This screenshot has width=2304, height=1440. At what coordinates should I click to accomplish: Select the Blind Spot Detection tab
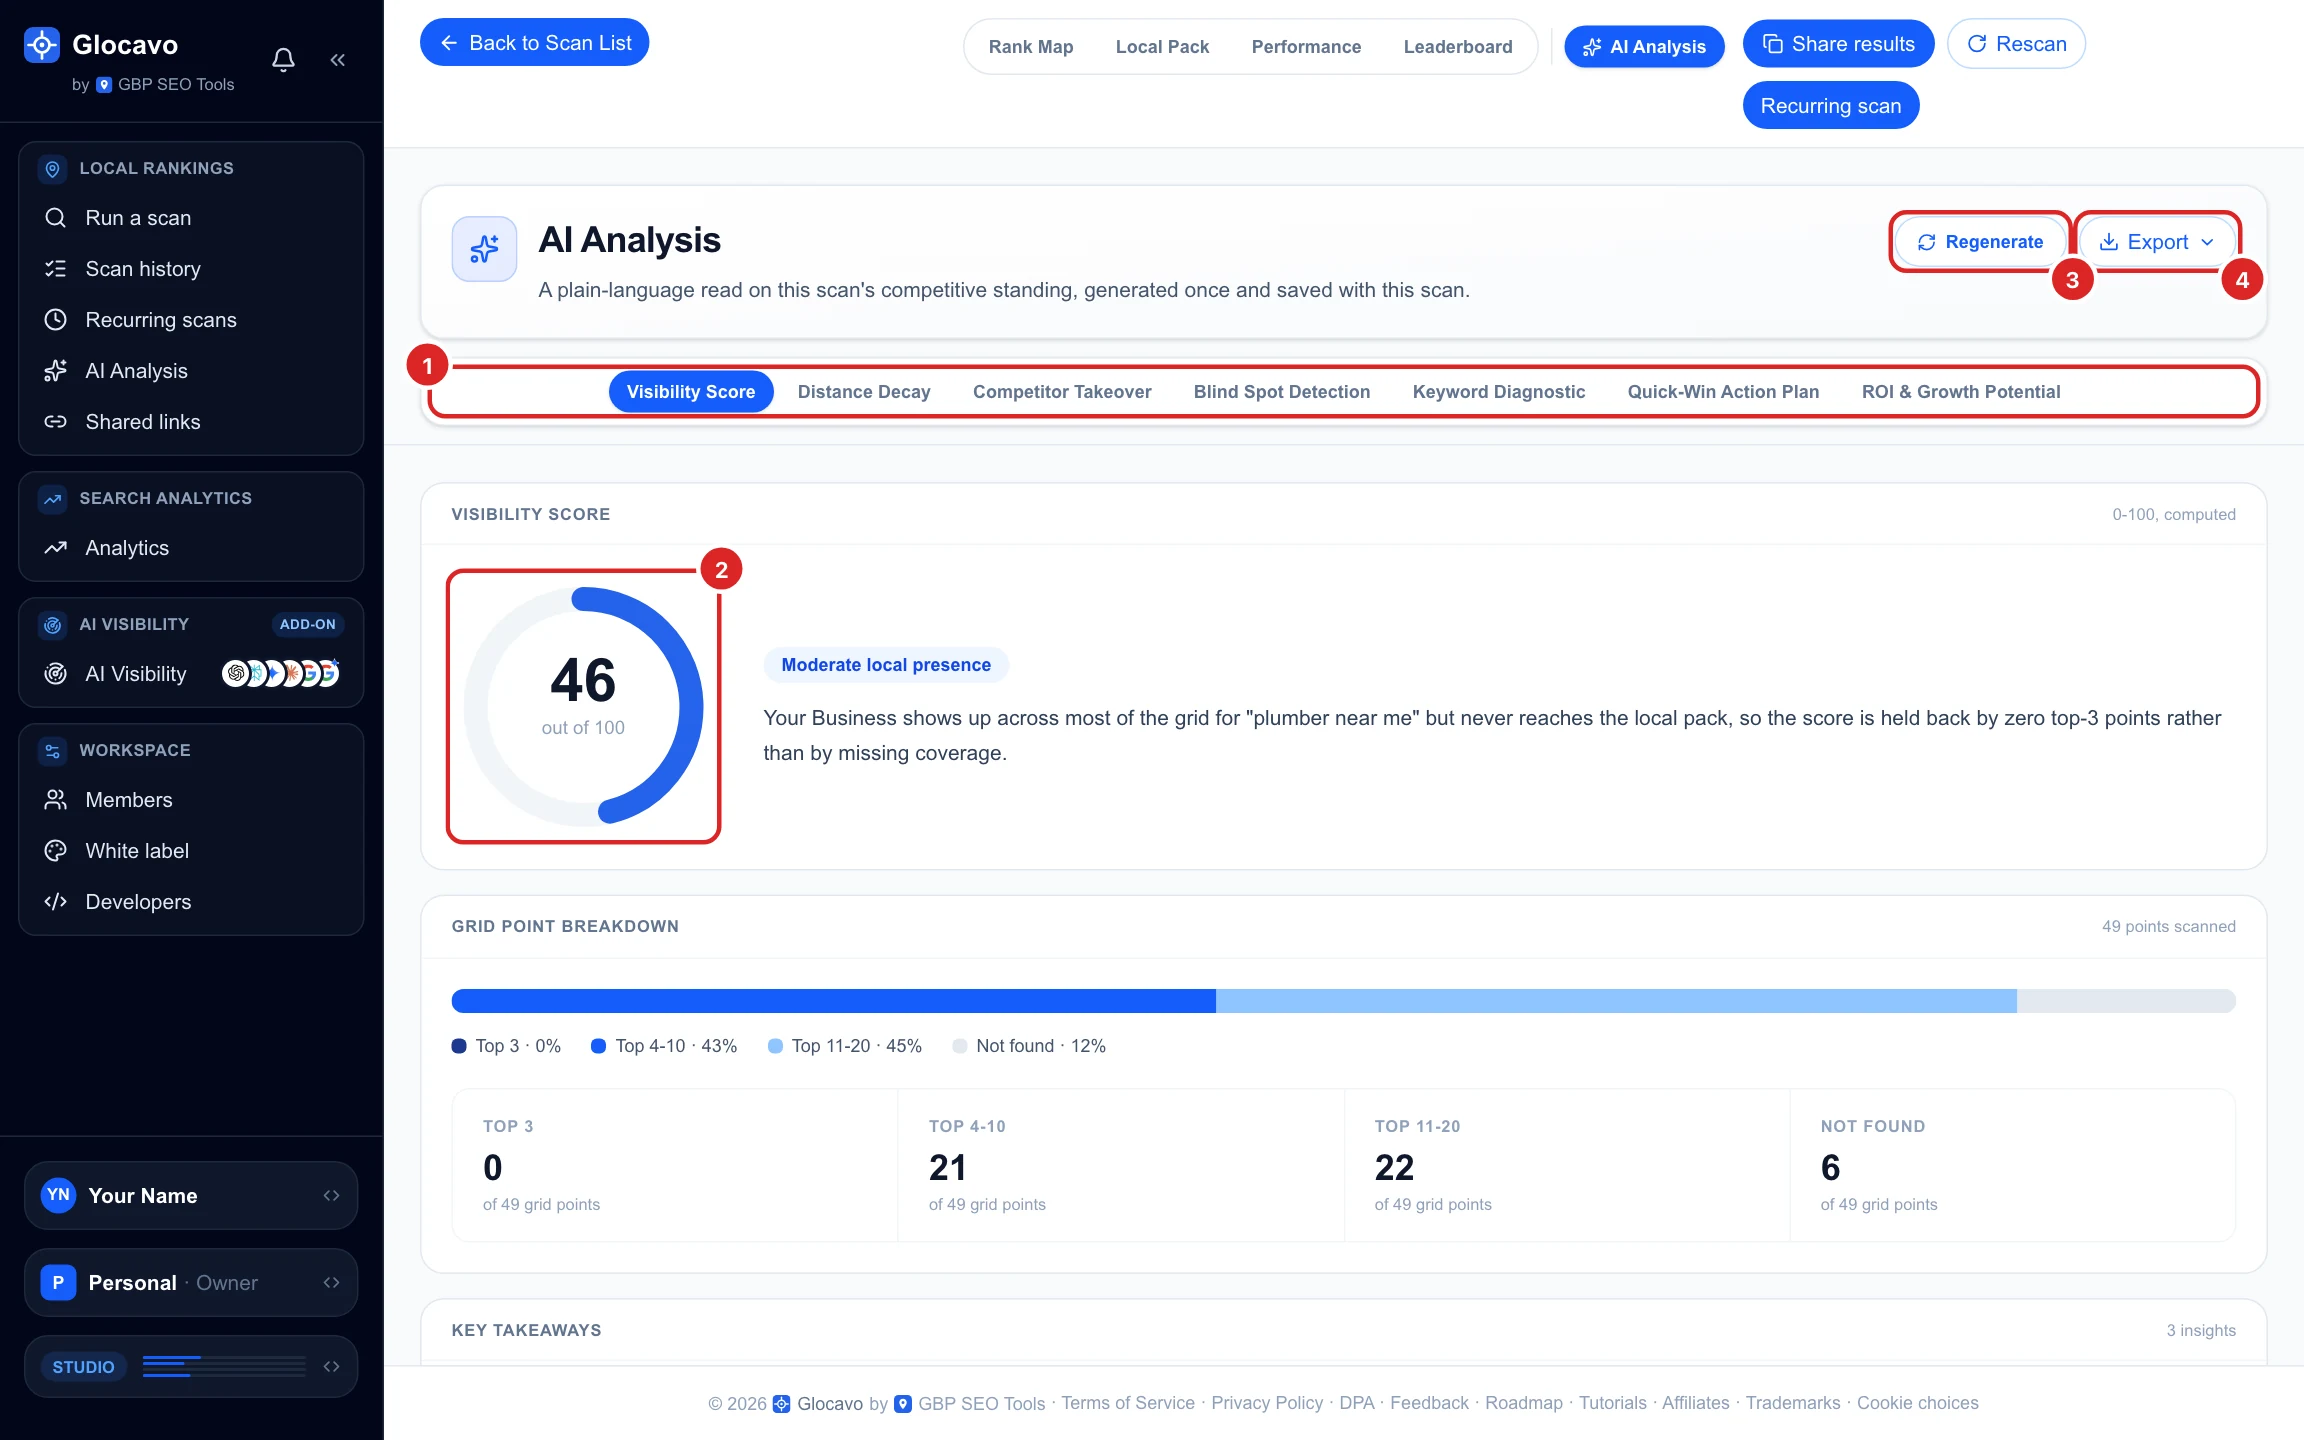point(1282,392)
